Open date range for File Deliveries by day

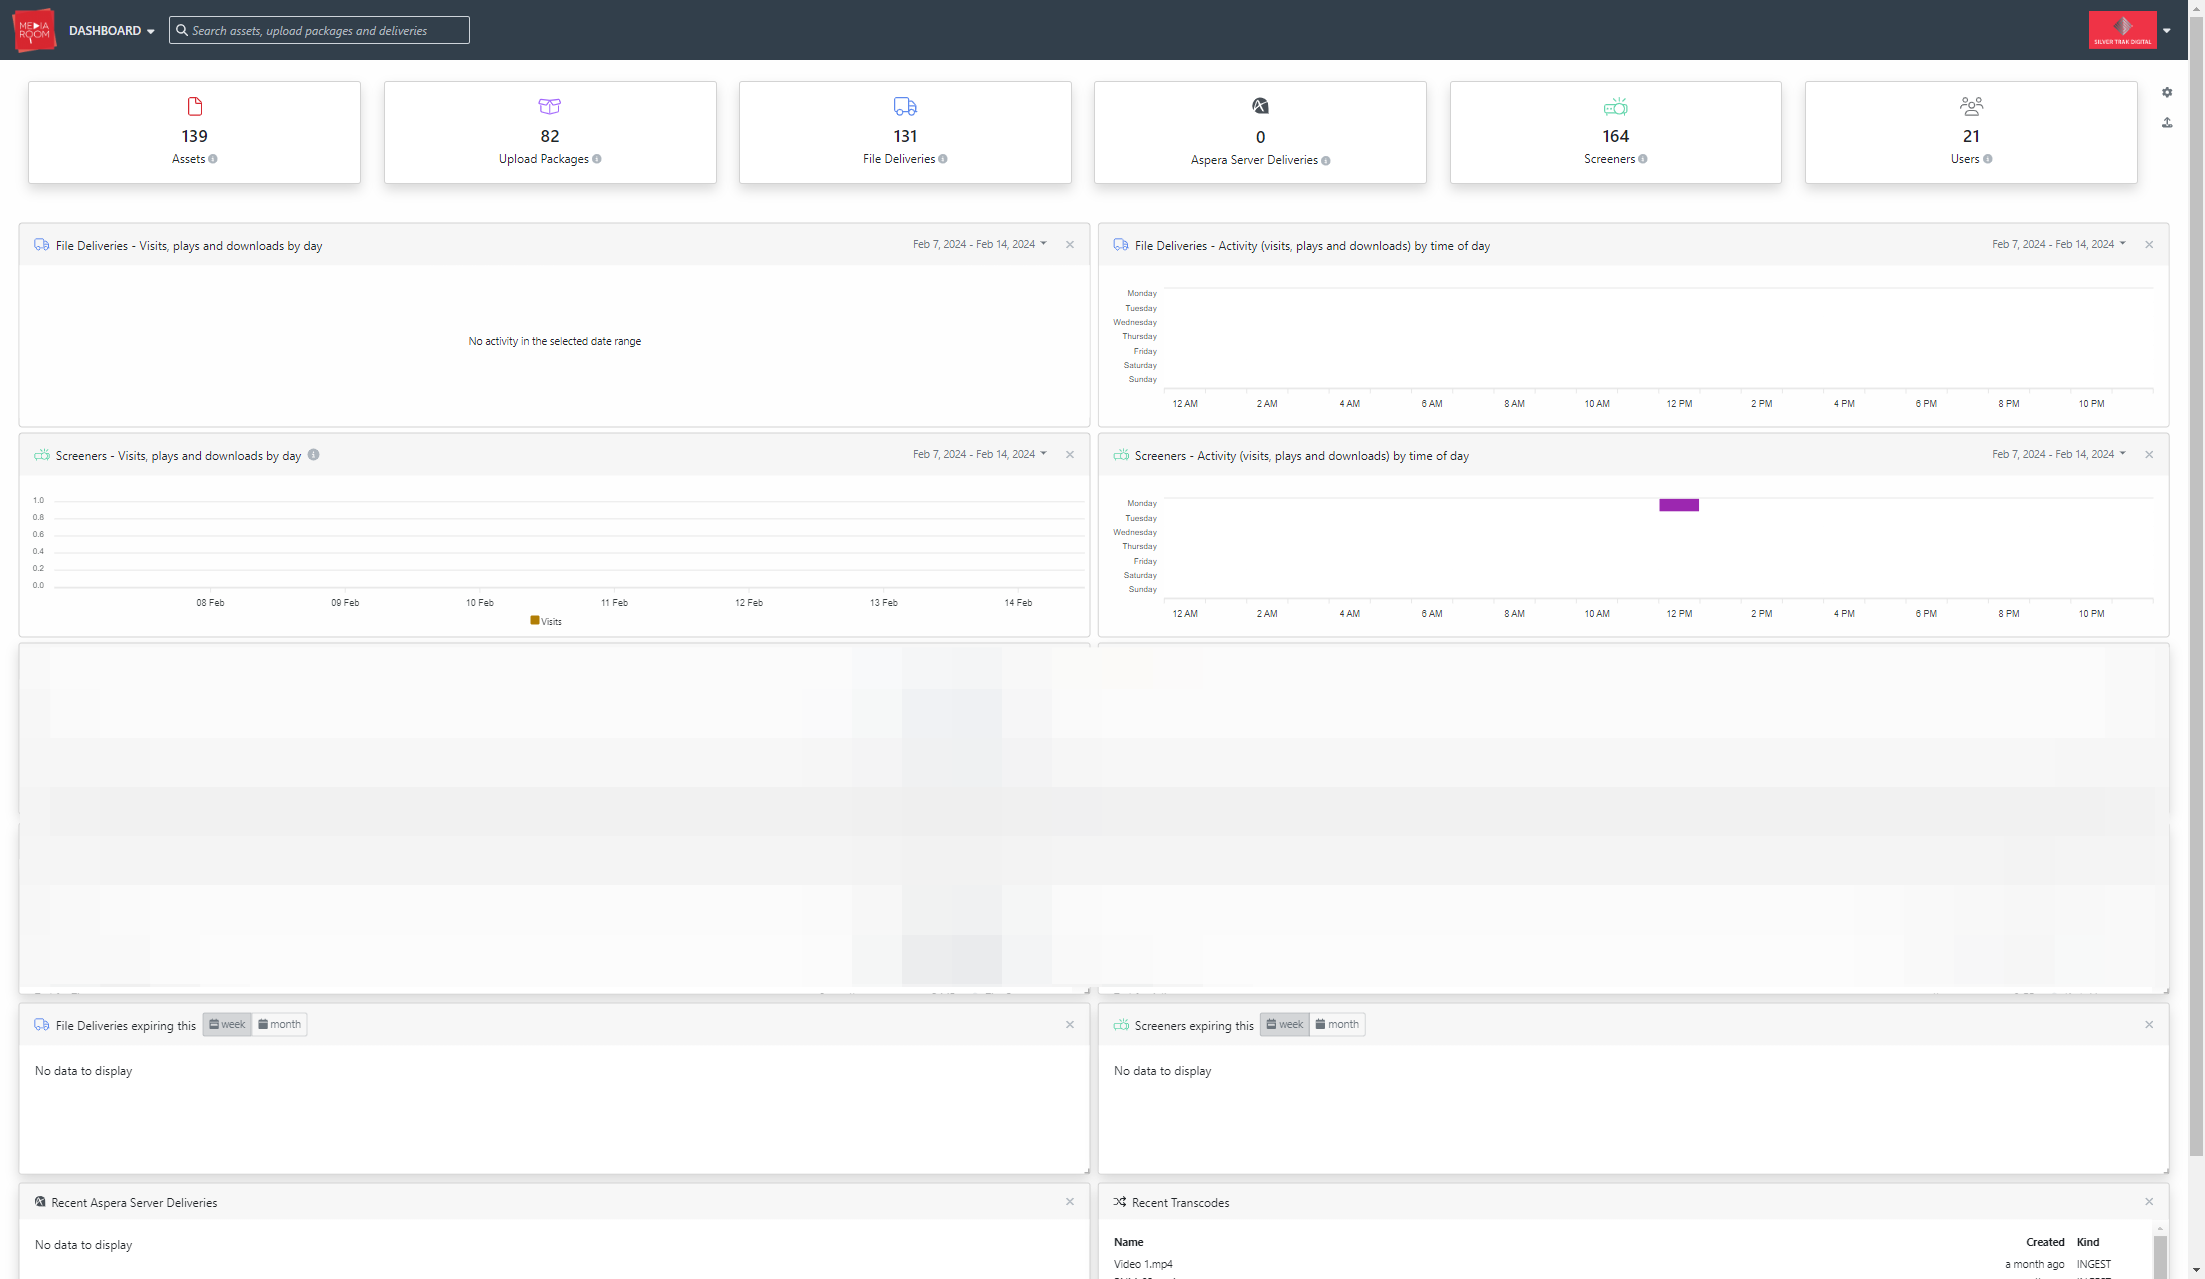click(x=980, y=244)
